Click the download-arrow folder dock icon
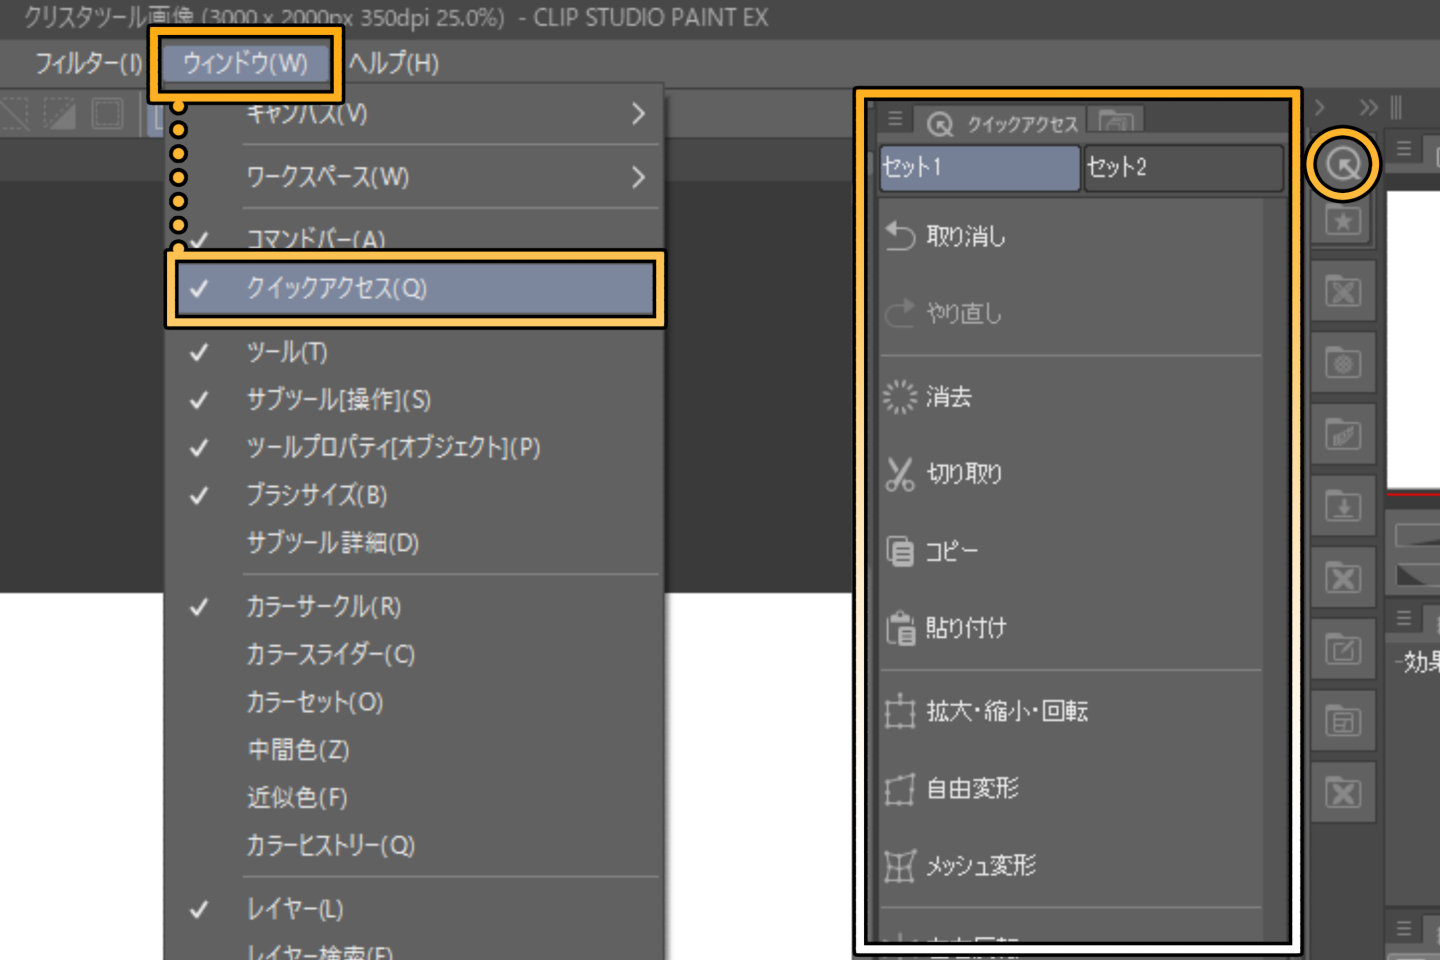Screen dimensions: 1440x960 [x=1343, y=506]
